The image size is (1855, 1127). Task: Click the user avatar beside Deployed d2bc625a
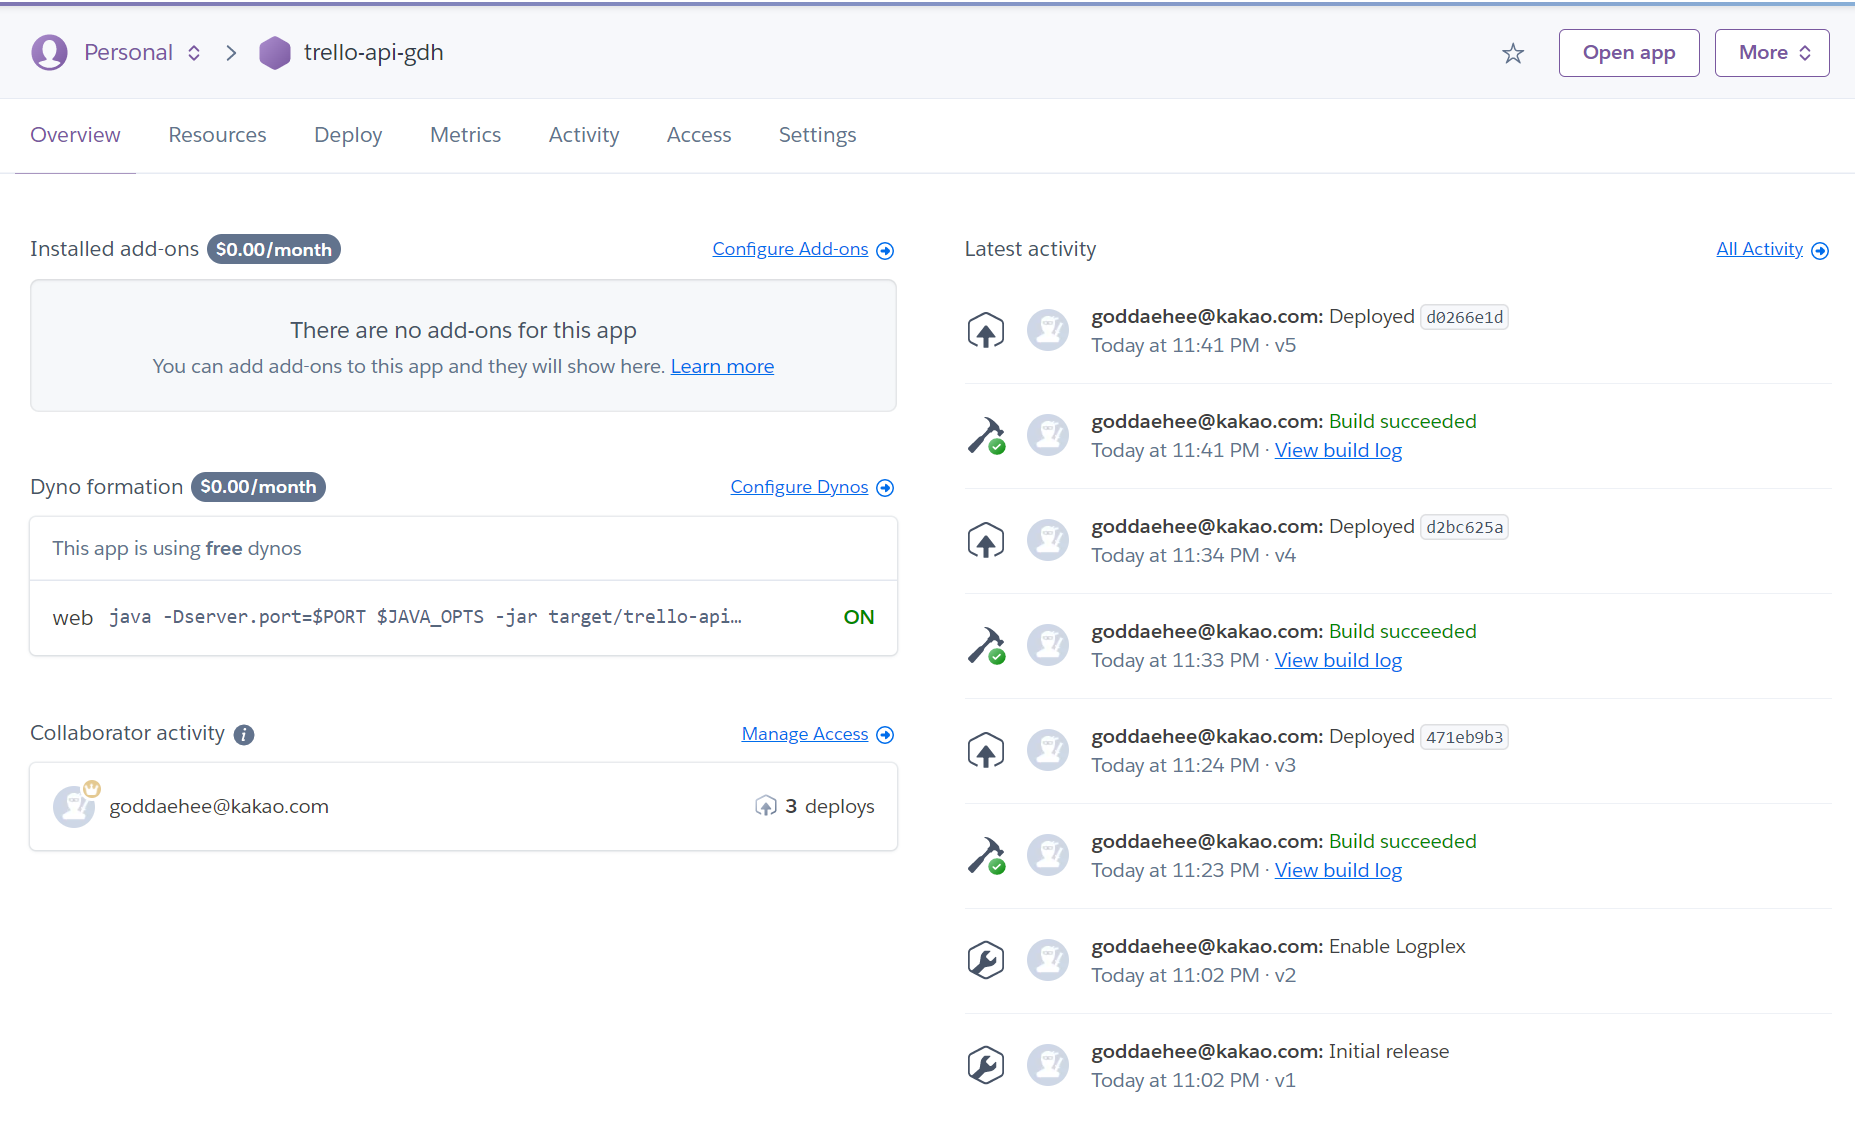[x=1048, y=540]
